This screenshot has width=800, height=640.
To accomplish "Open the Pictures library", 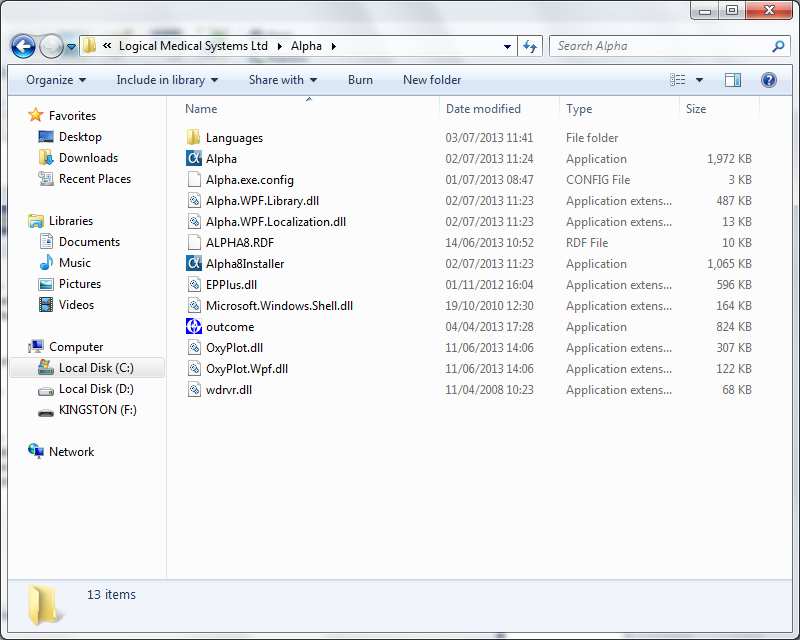I will 80,283.
